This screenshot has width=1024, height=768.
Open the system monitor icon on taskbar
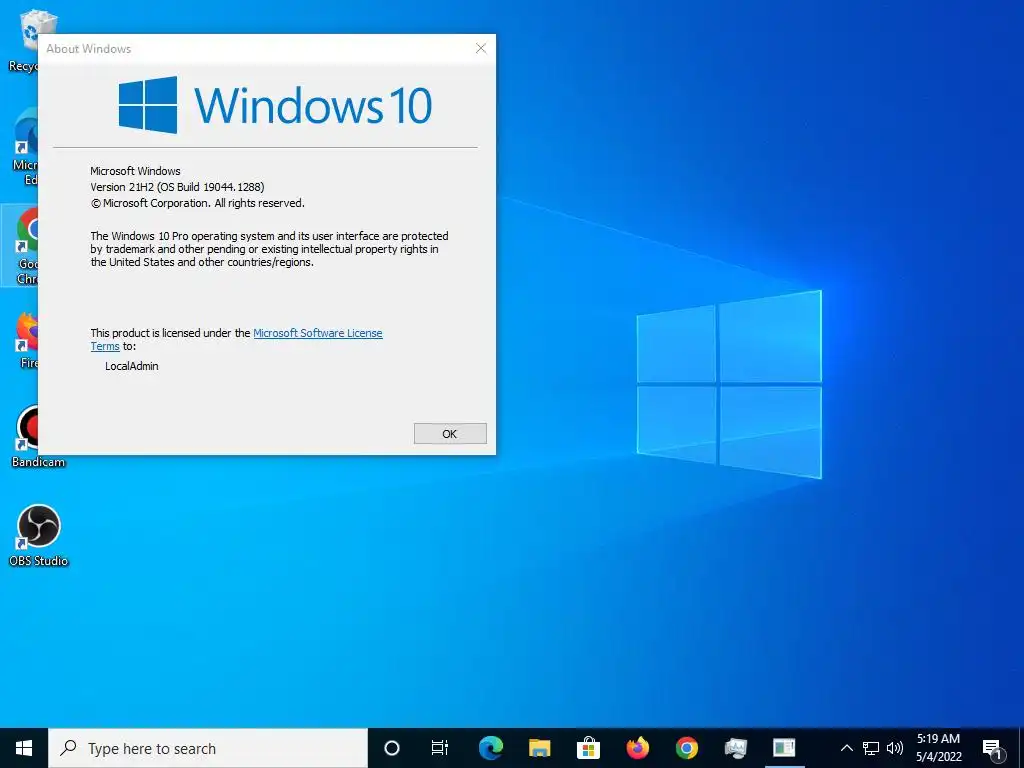tap(735, 748)
